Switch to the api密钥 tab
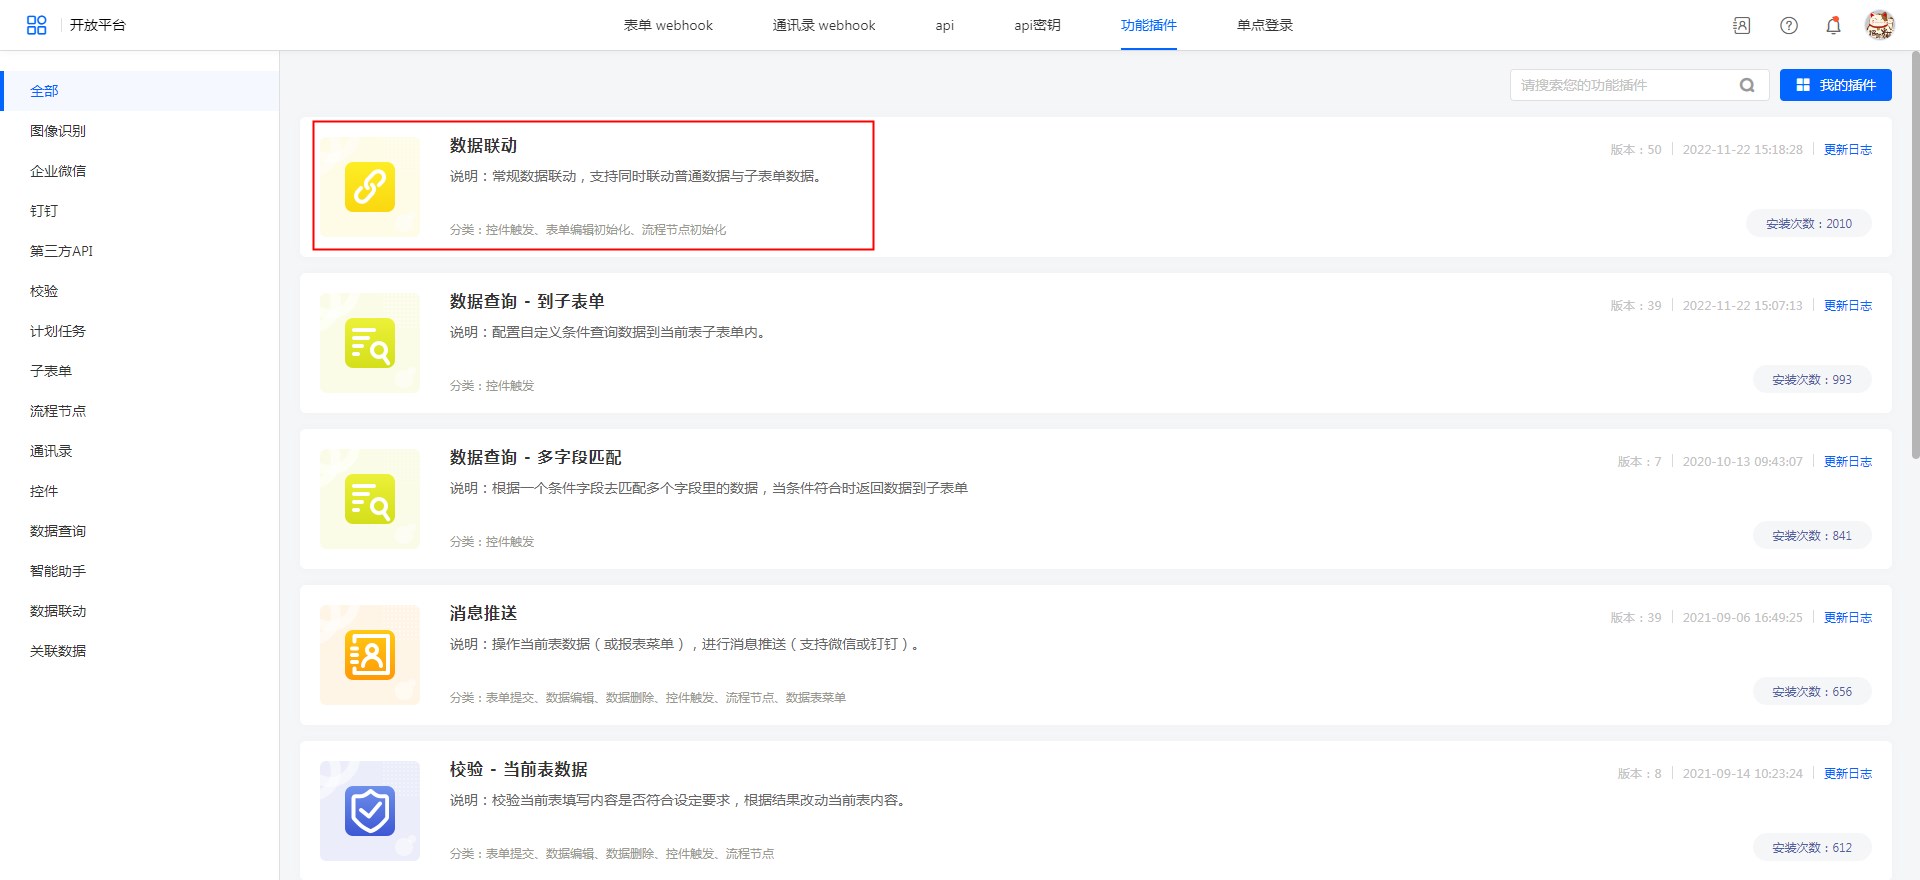The width and height of the screenshot is (1920, 880). [x=1037, y=25]
